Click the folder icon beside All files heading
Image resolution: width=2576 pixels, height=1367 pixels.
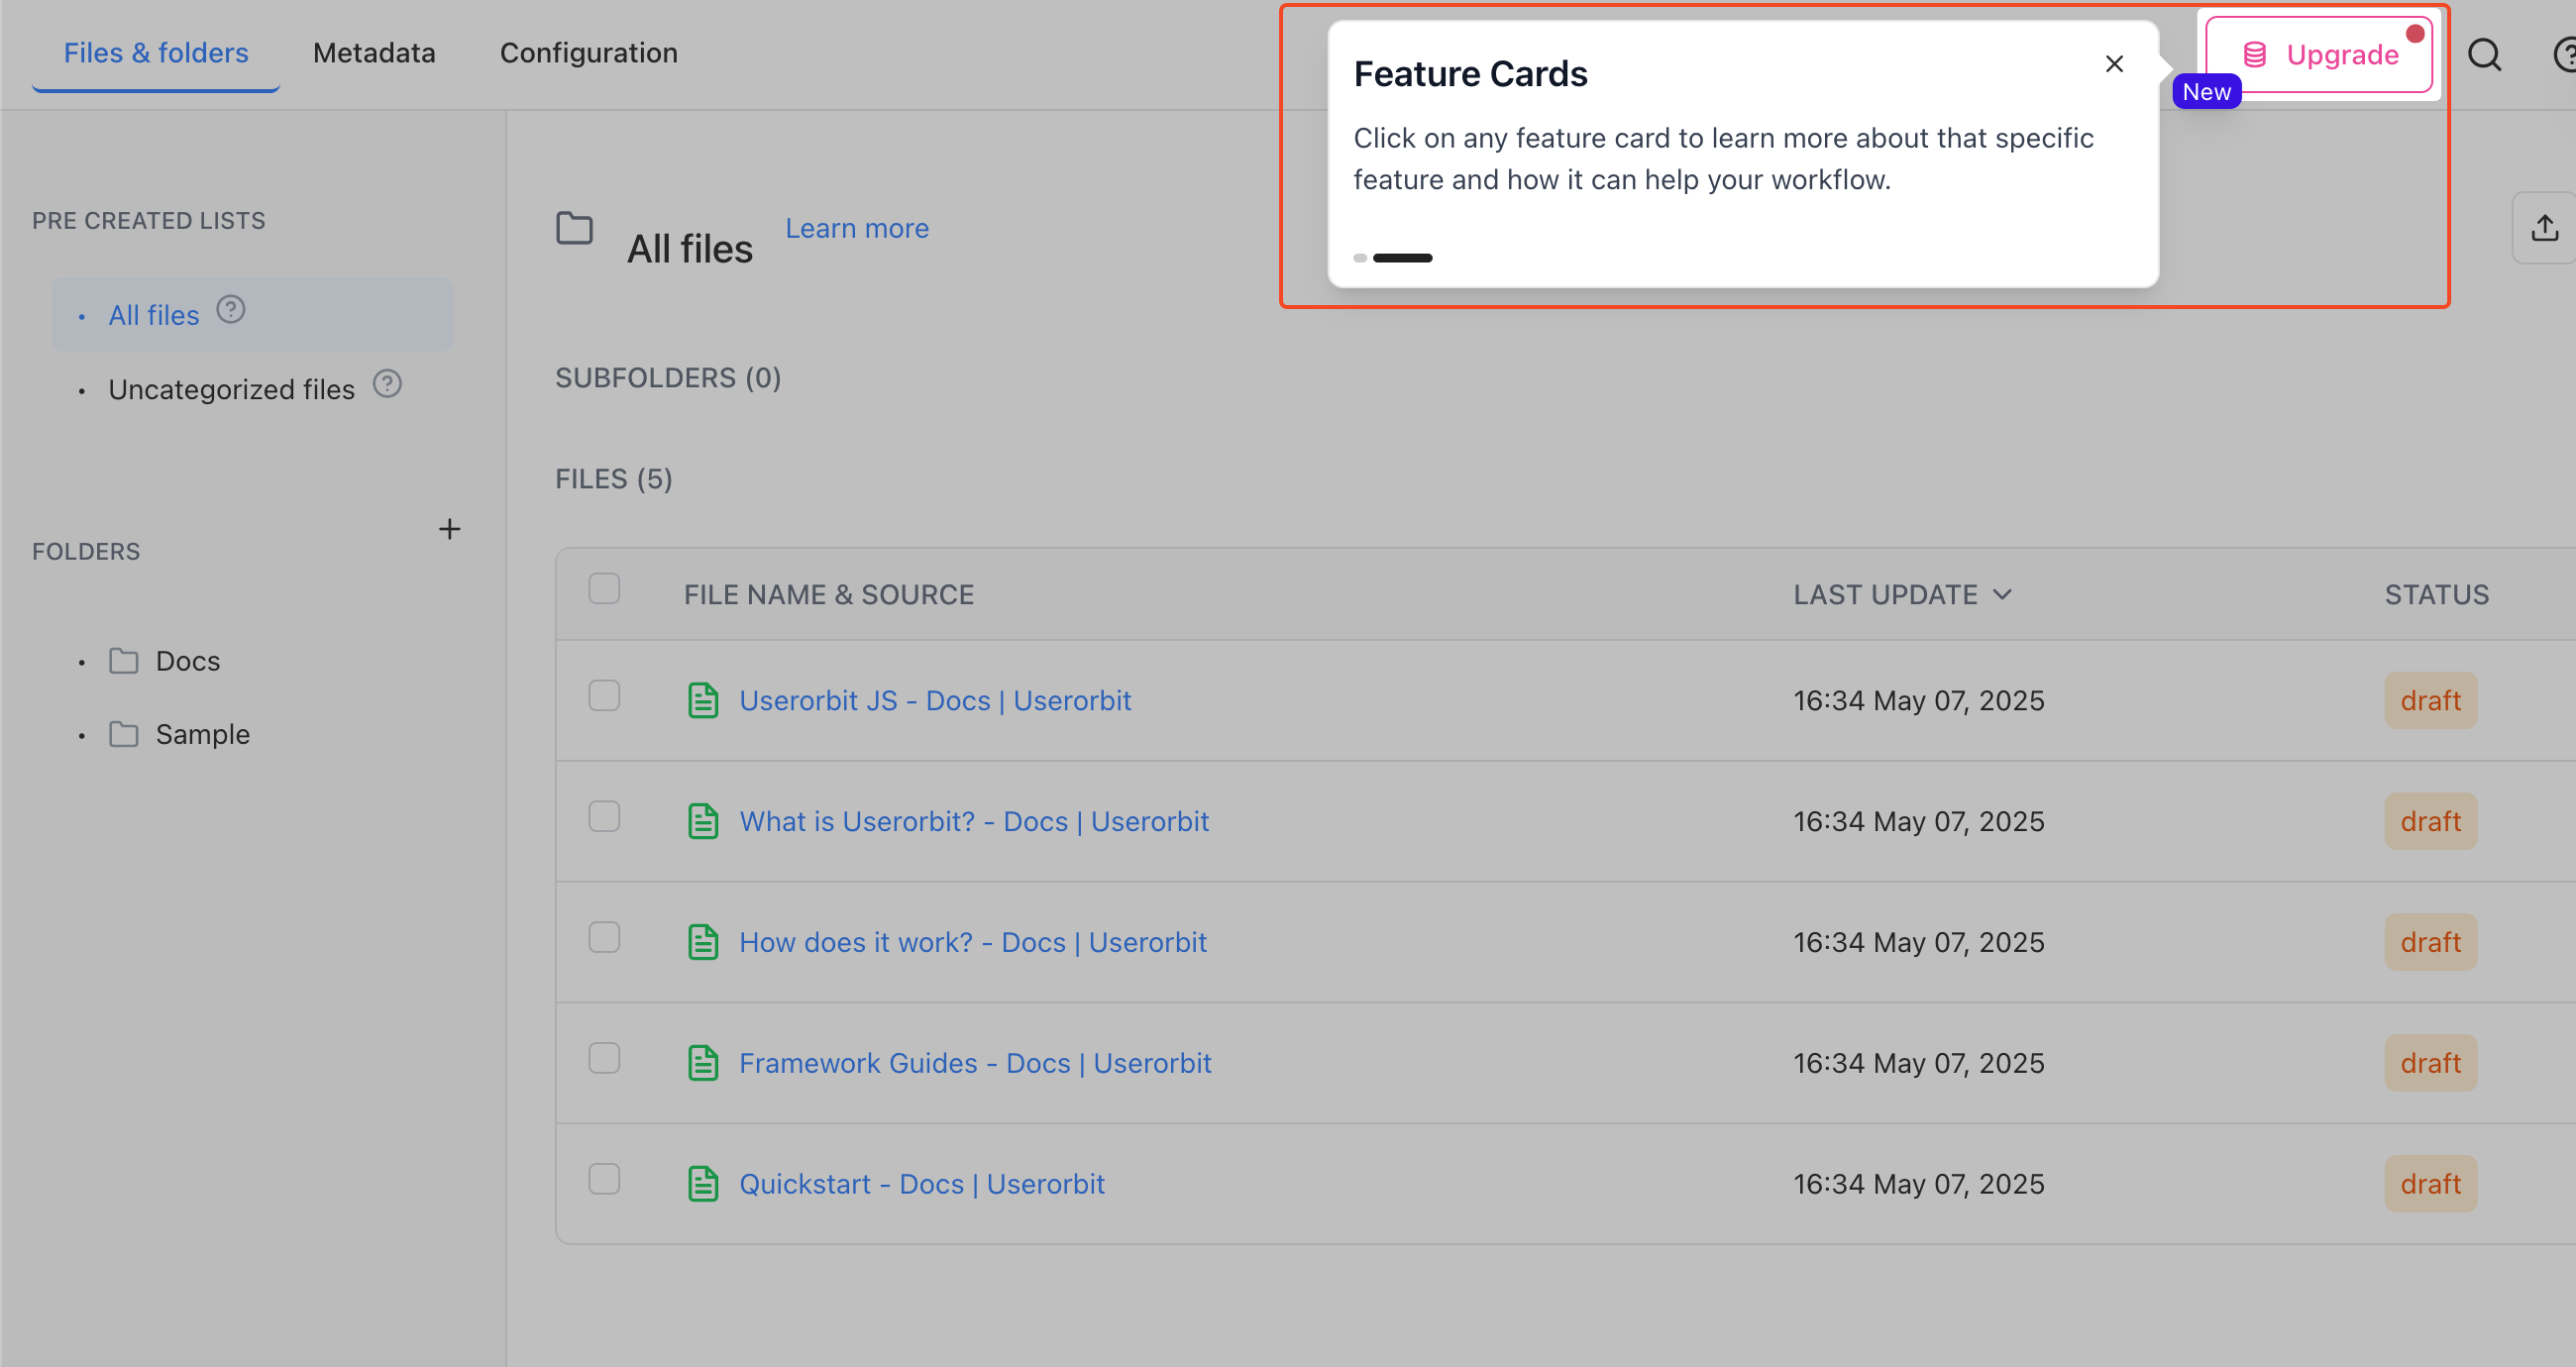click(x=574, y=228)
